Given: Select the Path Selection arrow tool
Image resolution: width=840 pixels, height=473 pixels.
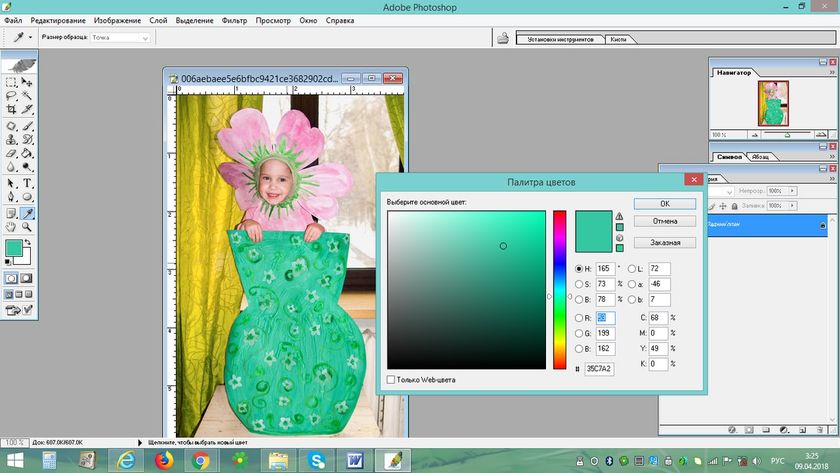Looking at the screenshot, I should 11,183.
